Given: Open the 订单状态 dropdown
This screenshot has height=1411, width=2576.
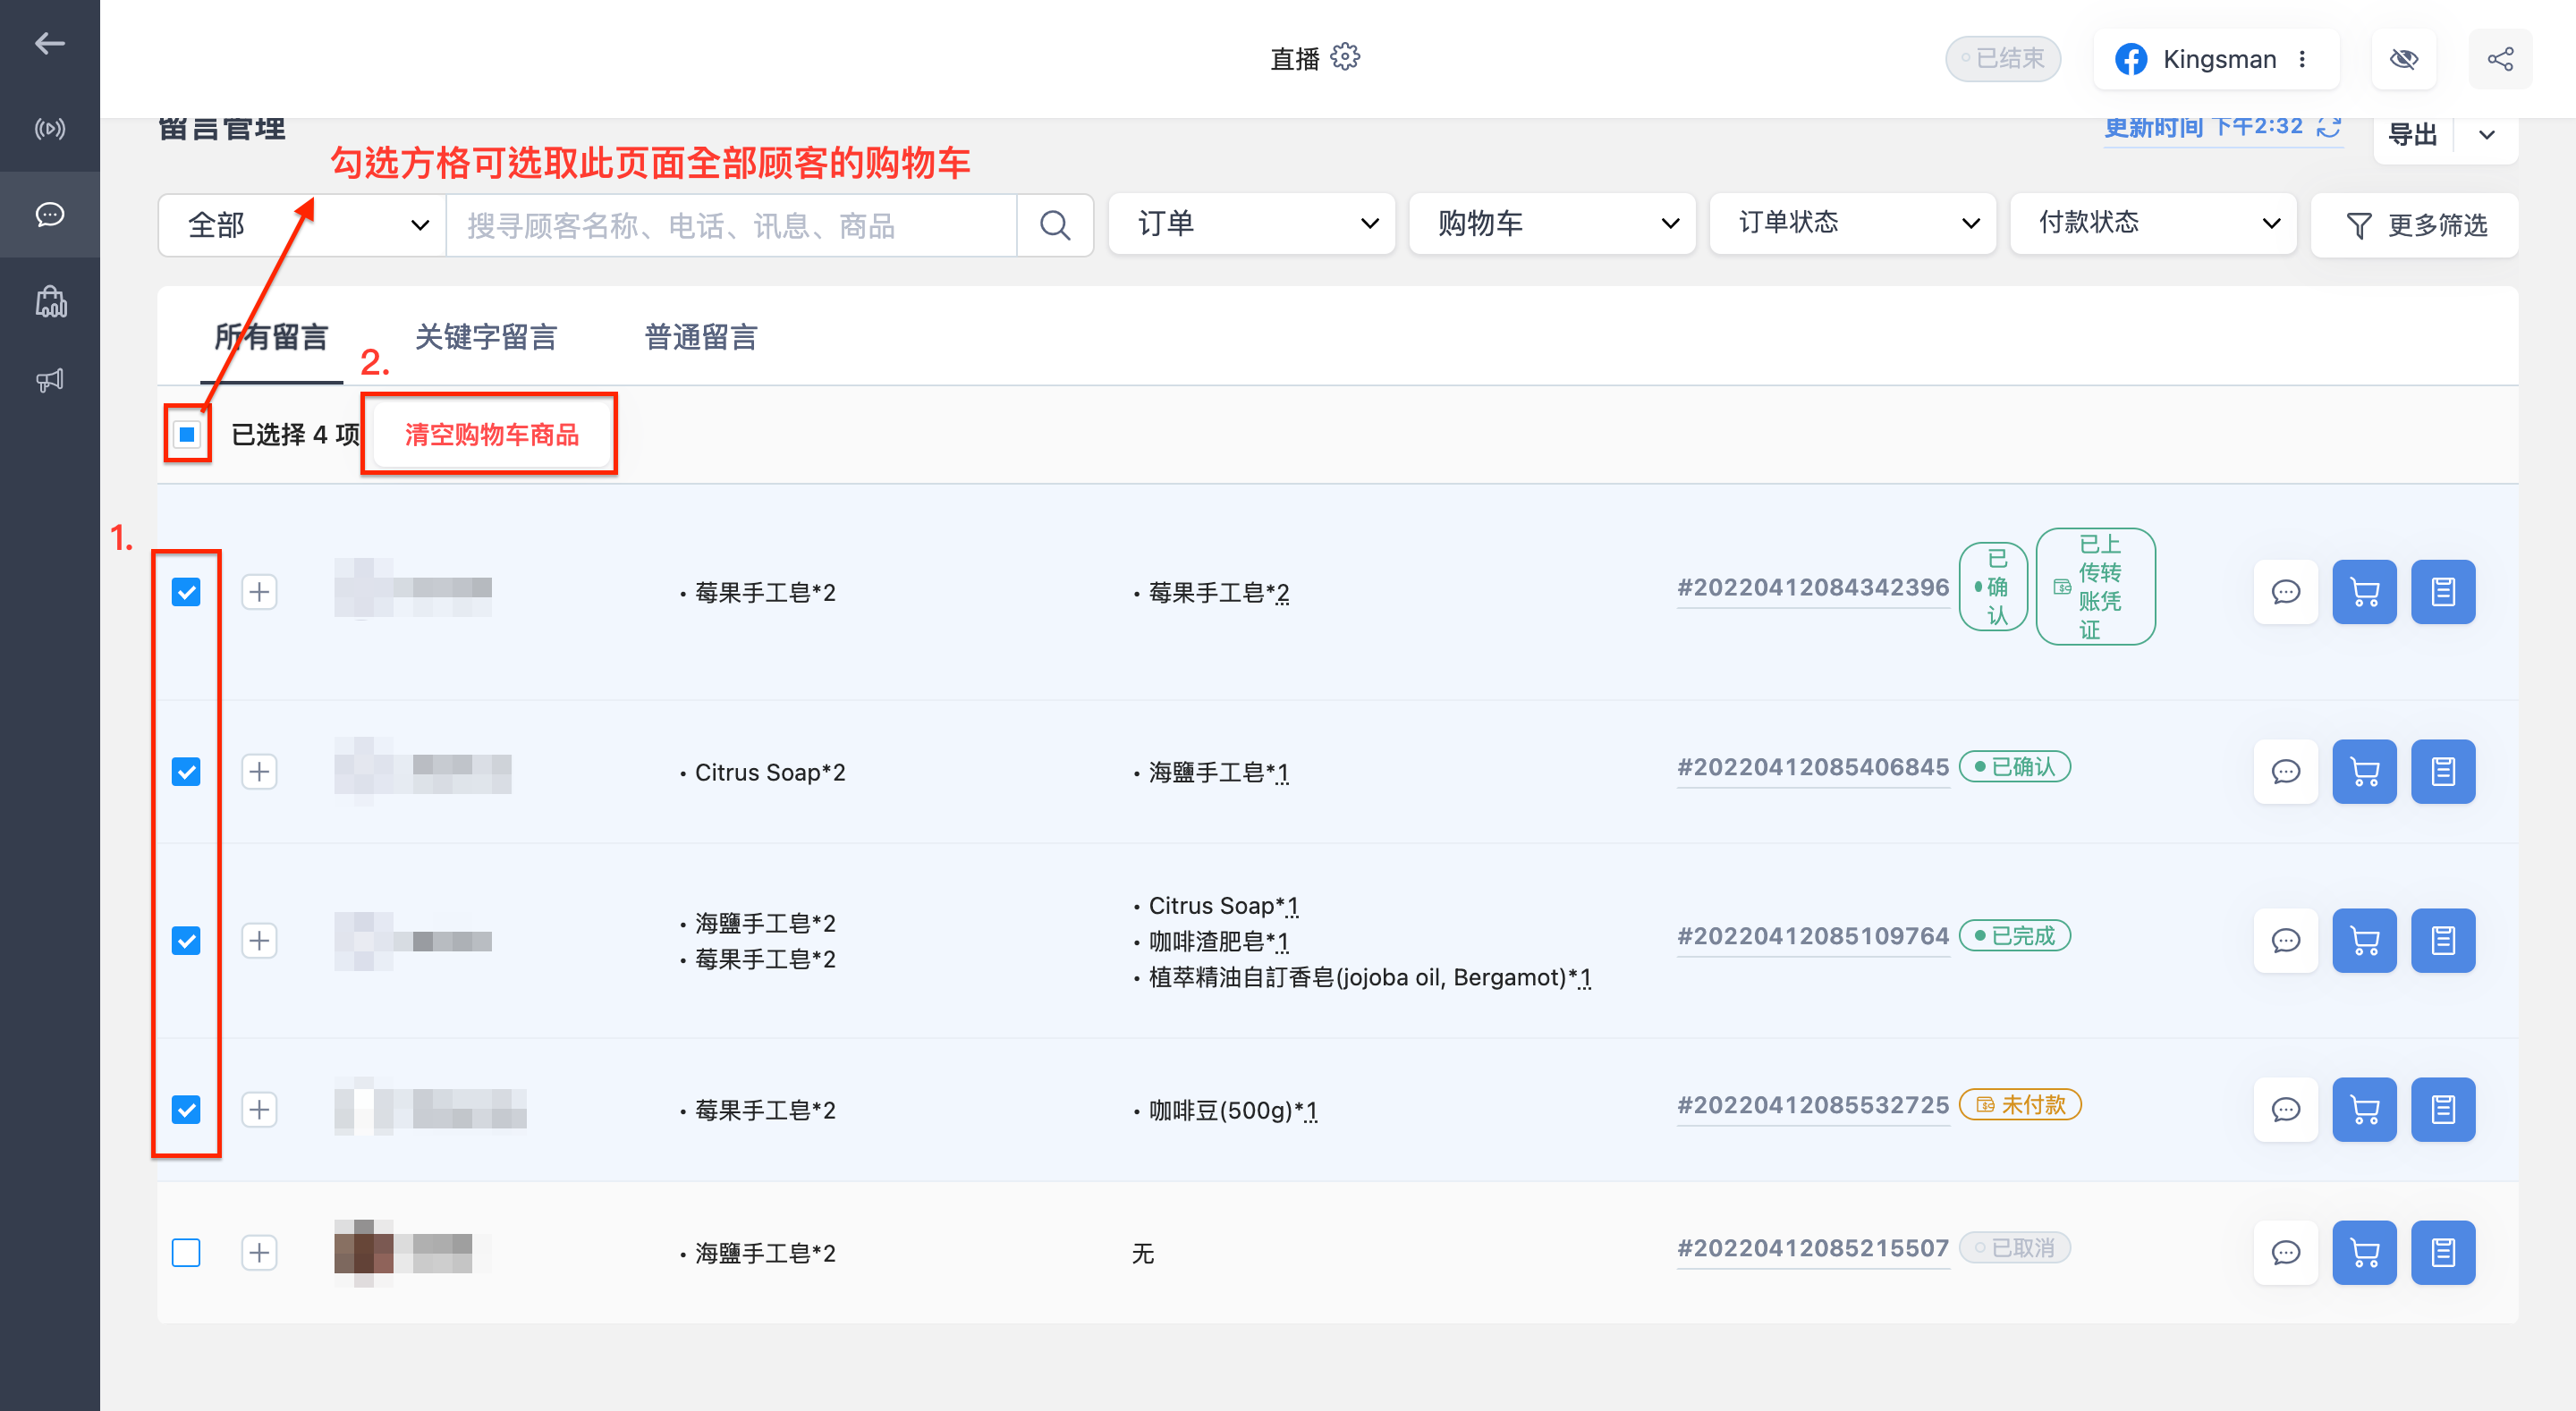Looking at the screenshot, I should (1853, 224).
